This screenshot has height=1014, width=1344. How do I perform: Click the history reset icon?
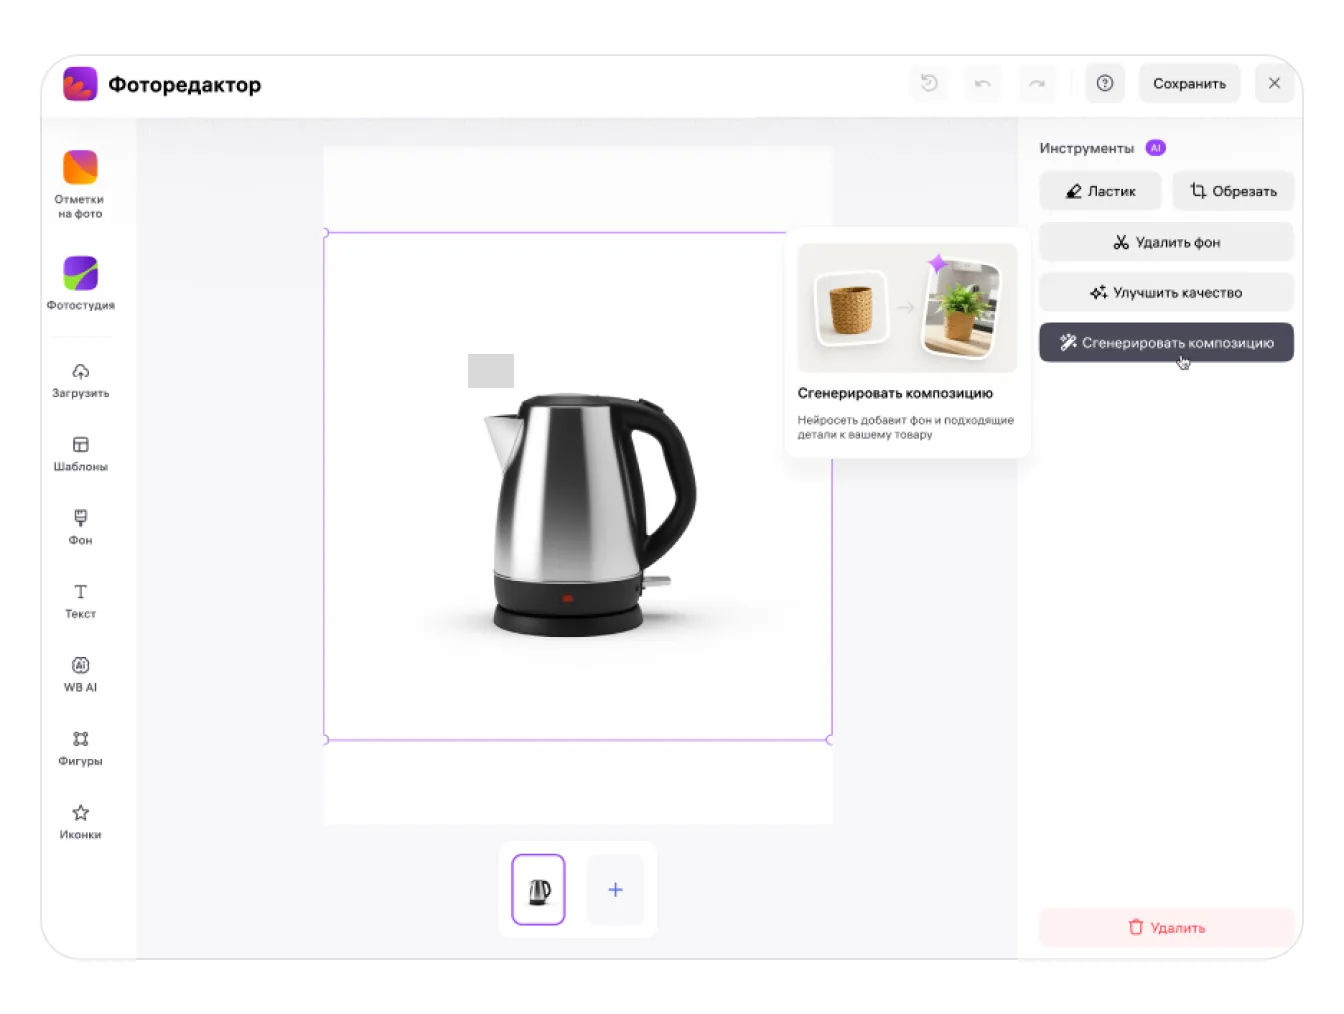(x=929, y=84)
